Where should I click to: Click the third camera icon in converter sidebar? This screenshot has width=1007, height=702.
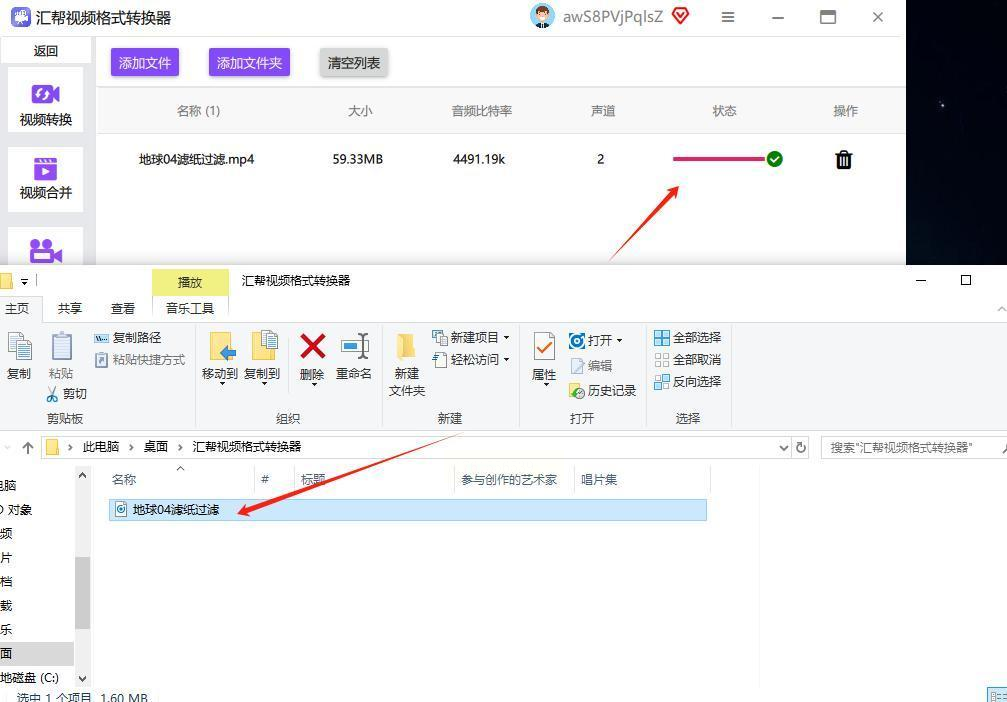46,250
